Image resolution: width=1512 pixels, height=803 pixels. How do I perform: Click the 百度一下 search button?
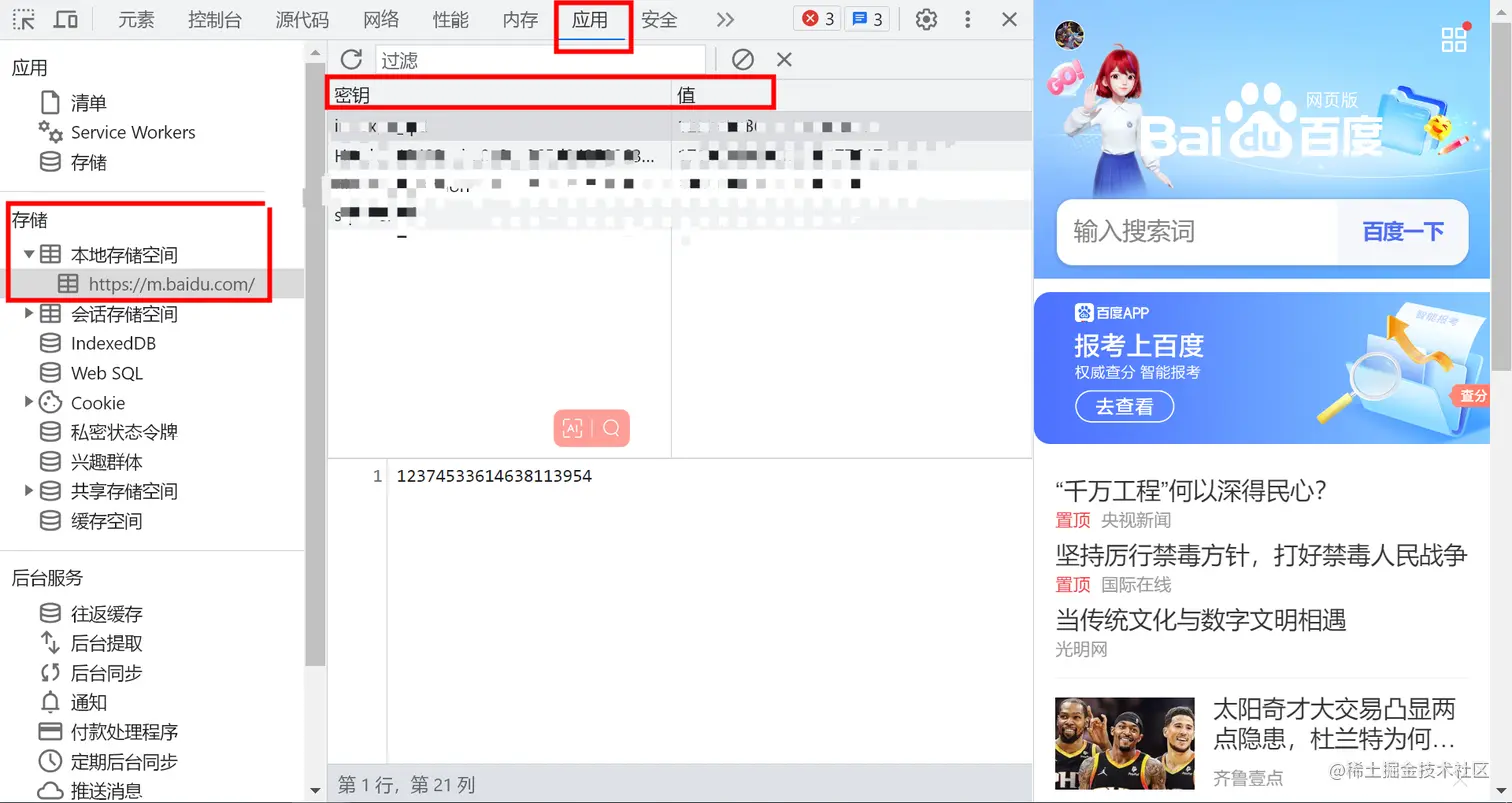tap(1403, 232)
